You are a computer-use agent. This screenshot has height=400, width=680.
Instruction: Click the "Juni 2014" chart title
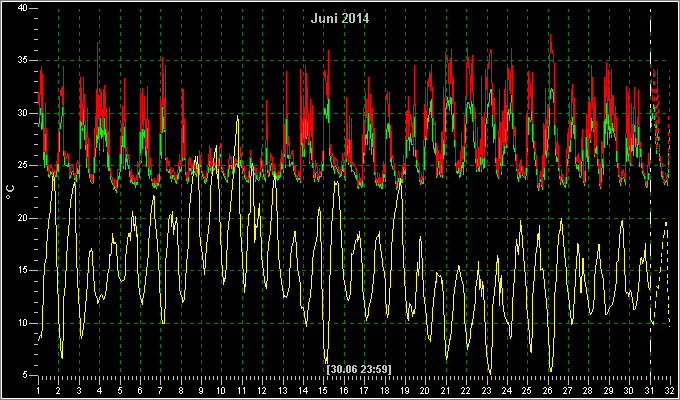[340, 19]
